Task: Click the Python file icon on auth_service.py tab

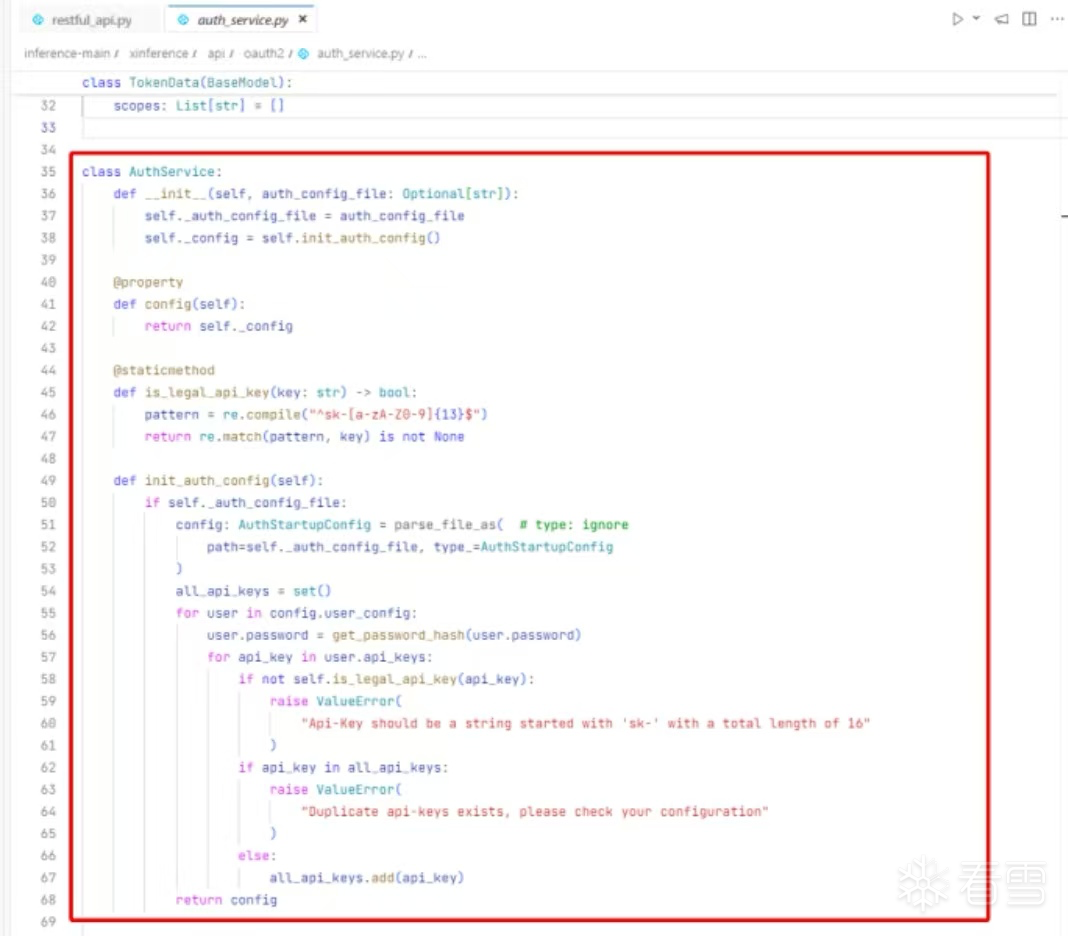Action: (x=183, y=20)
